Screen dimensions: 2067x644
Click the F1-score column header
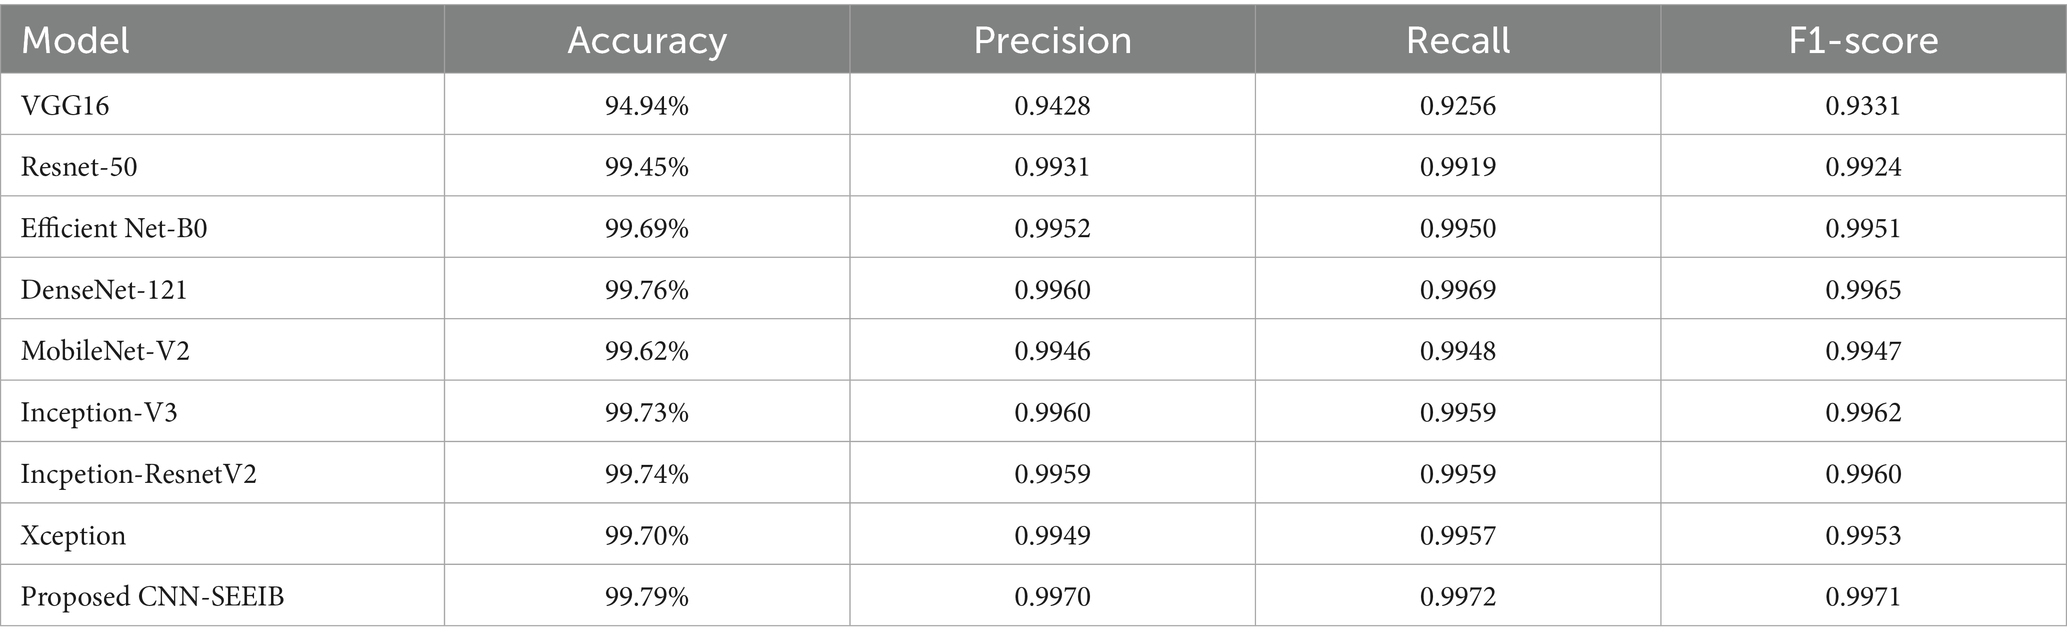pos(1863,41)
